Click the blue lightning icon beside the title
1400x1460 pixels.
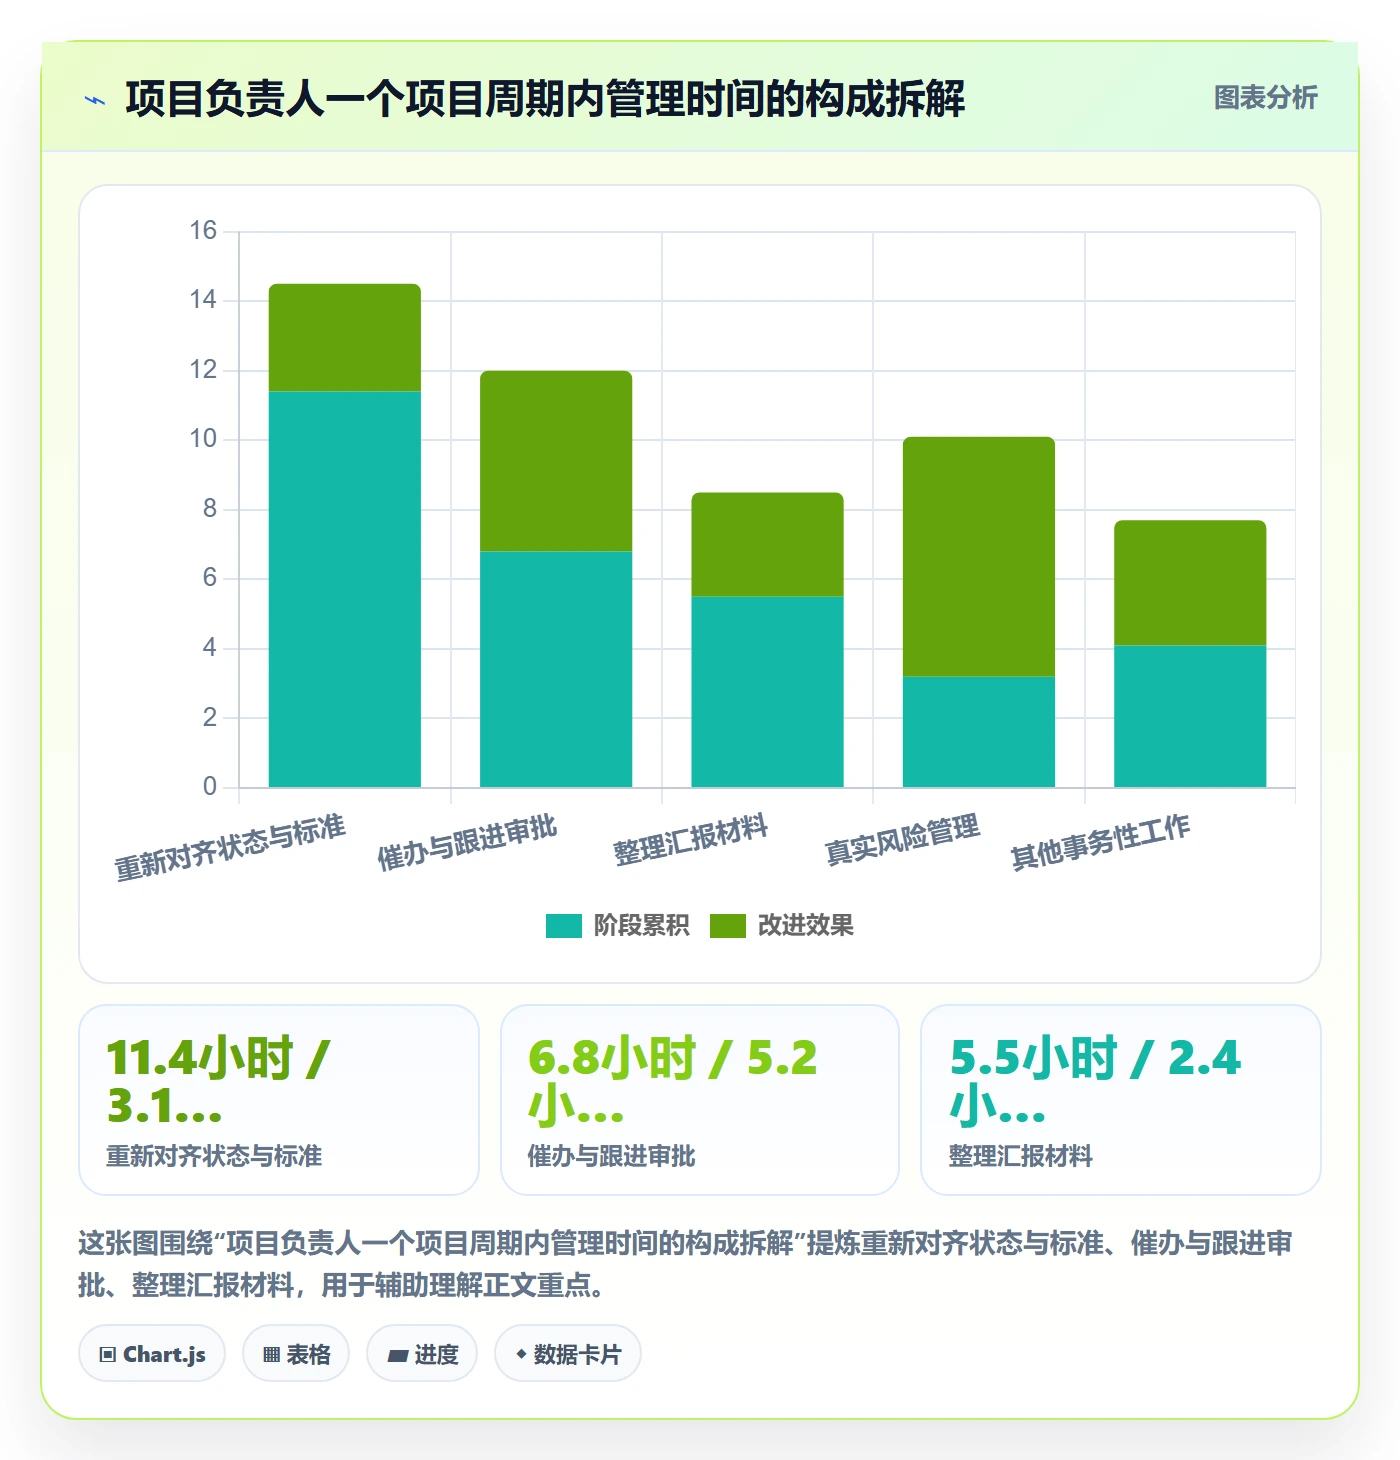click(95, 100)
